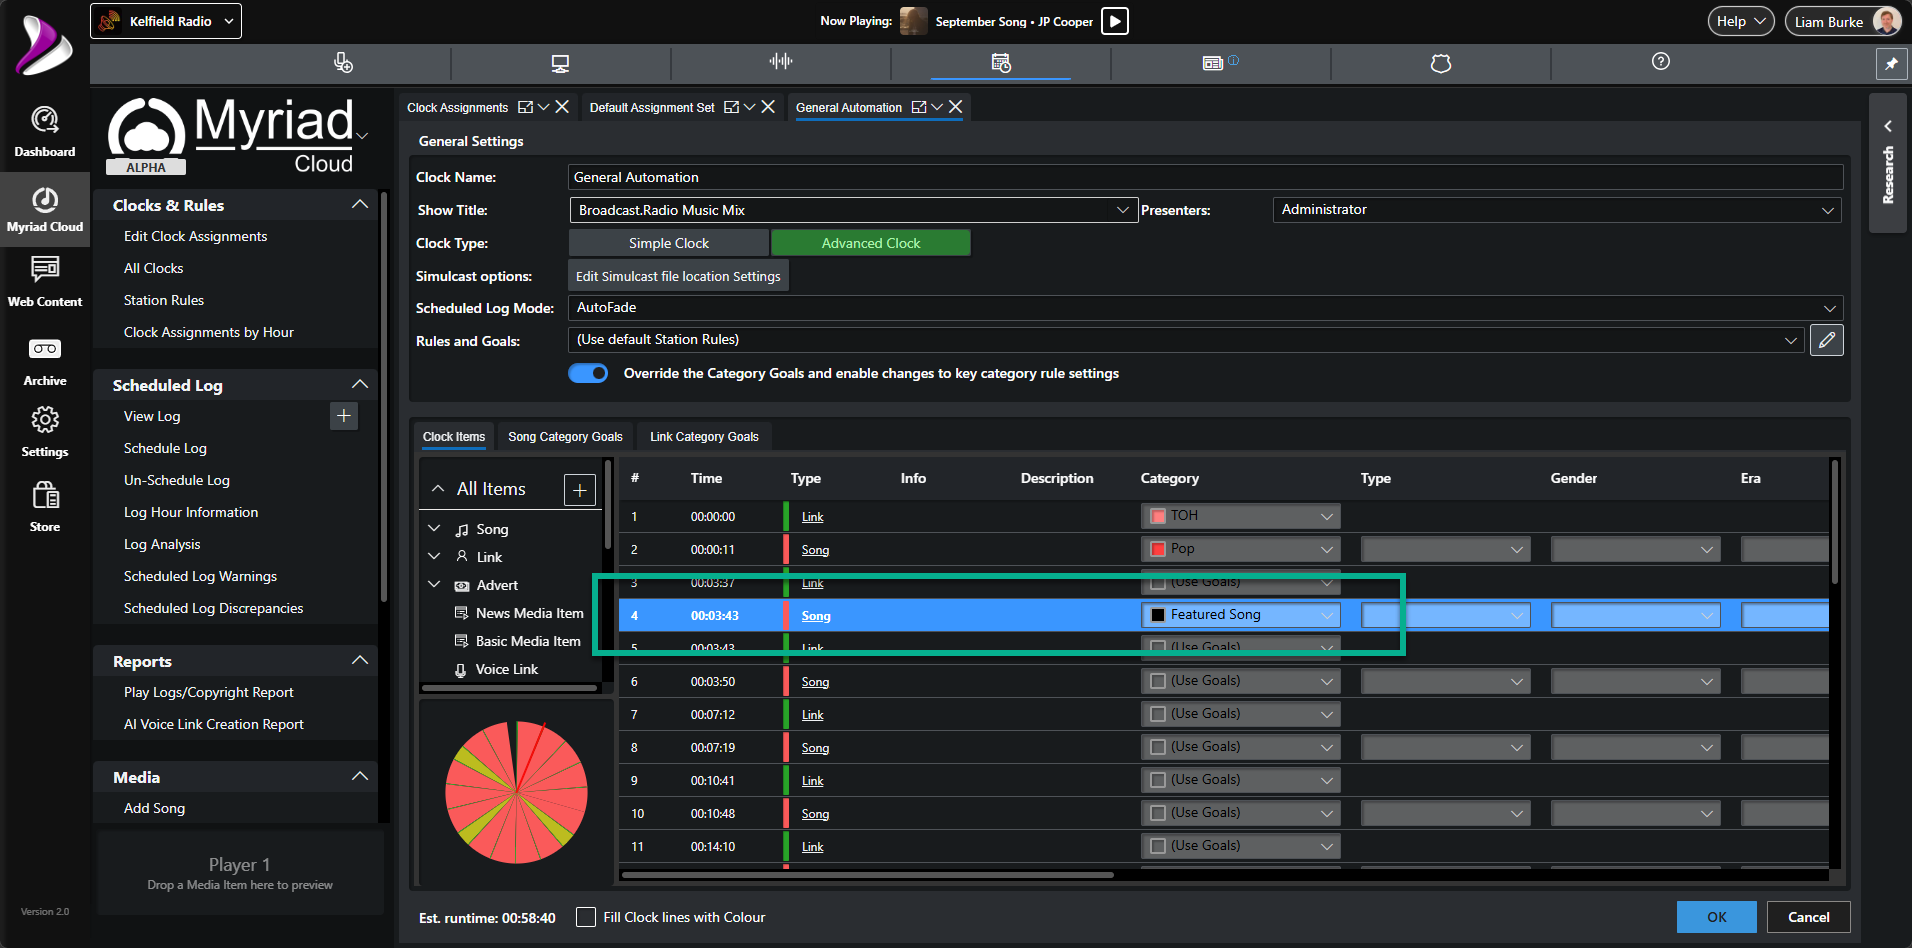Edit Rules and Goals with pencil icon

tap(1827, 340)
